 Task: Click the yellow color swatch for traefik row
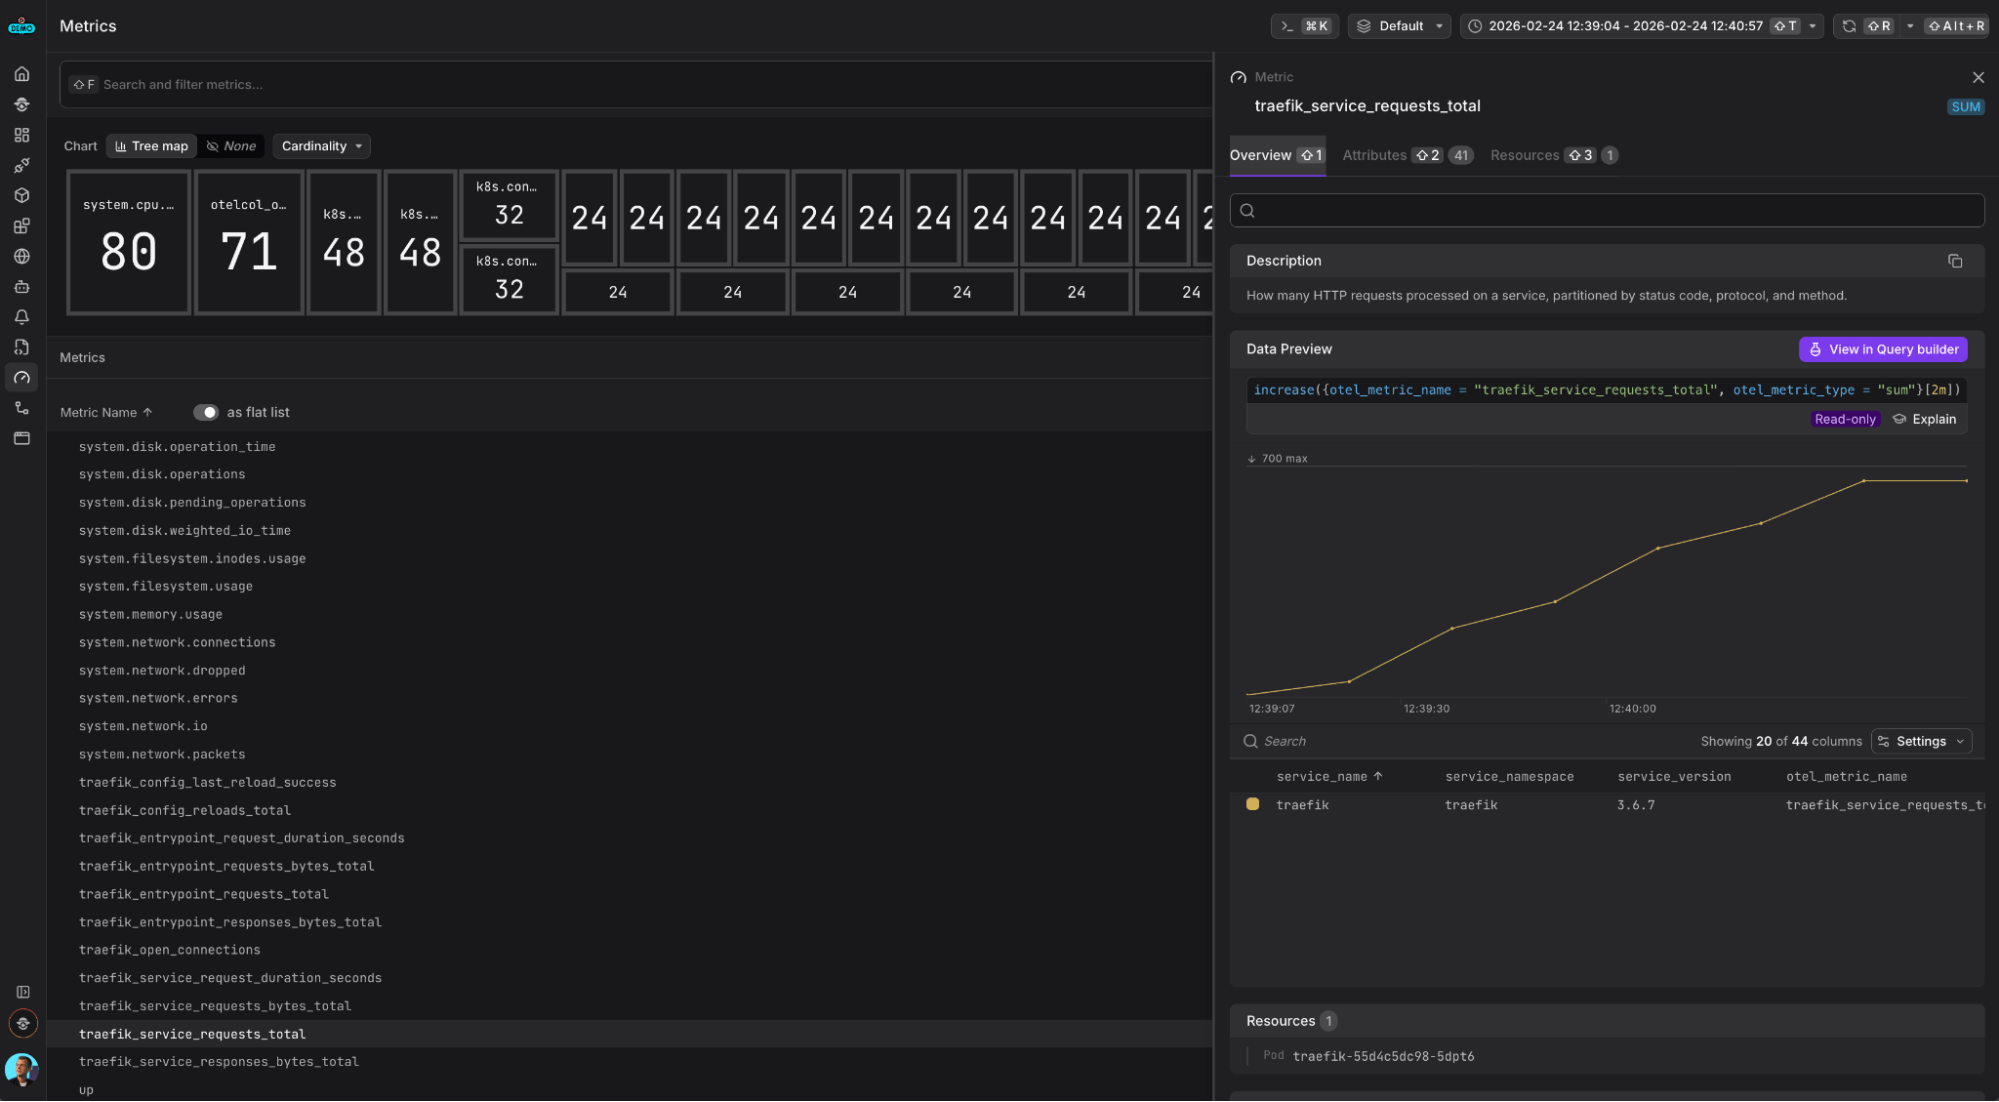pos(1252,804)
